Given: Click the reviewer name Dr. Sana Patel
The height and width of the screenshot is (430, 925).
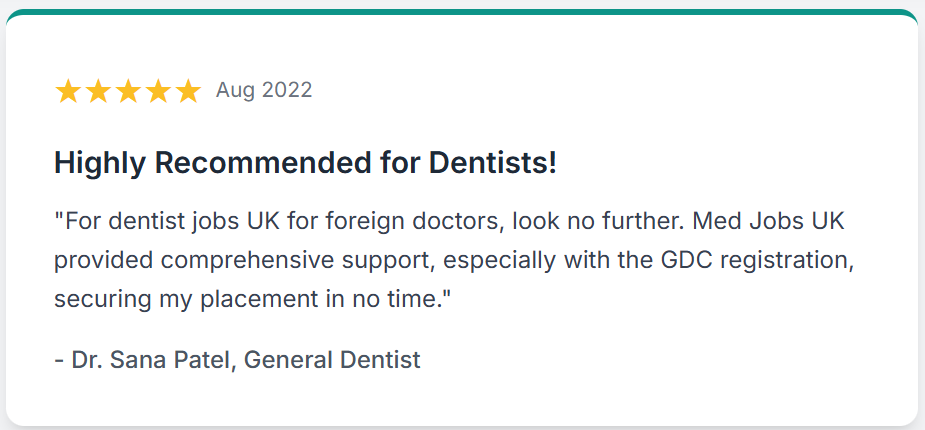Looking at the screenshot, I should [x=150, y=360].
